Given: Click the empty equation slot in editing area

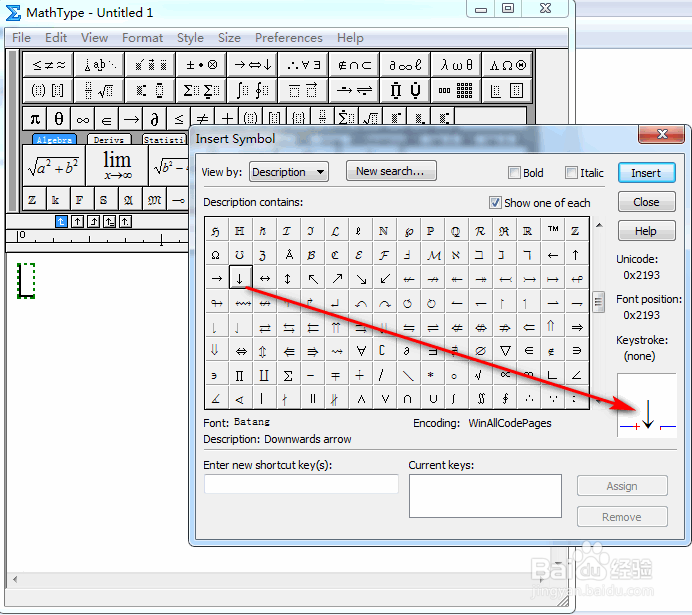Looking at the screenshot, I should 26,281.
